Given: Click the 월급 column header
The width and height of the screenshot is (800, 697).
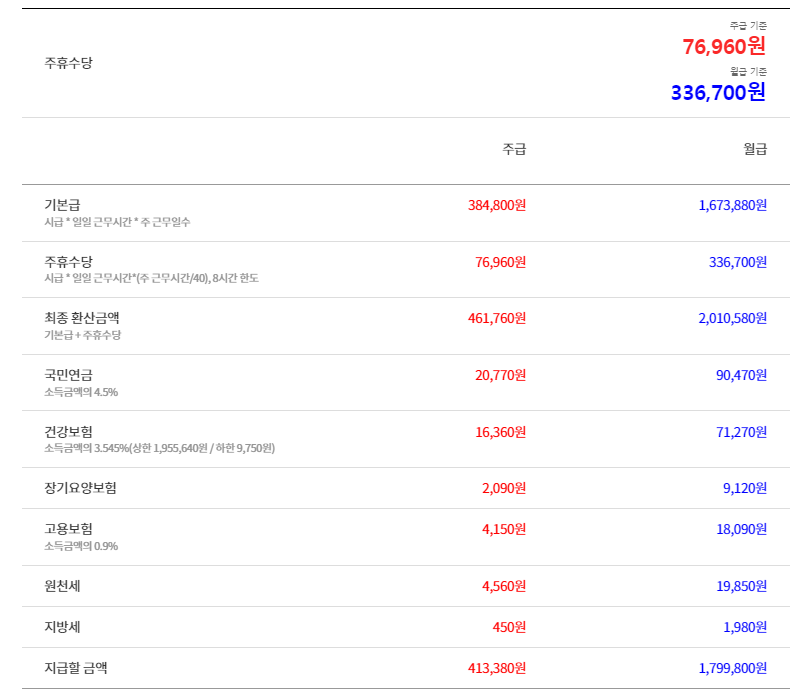Looking at the screenshot, I should [x=755, y=149].
